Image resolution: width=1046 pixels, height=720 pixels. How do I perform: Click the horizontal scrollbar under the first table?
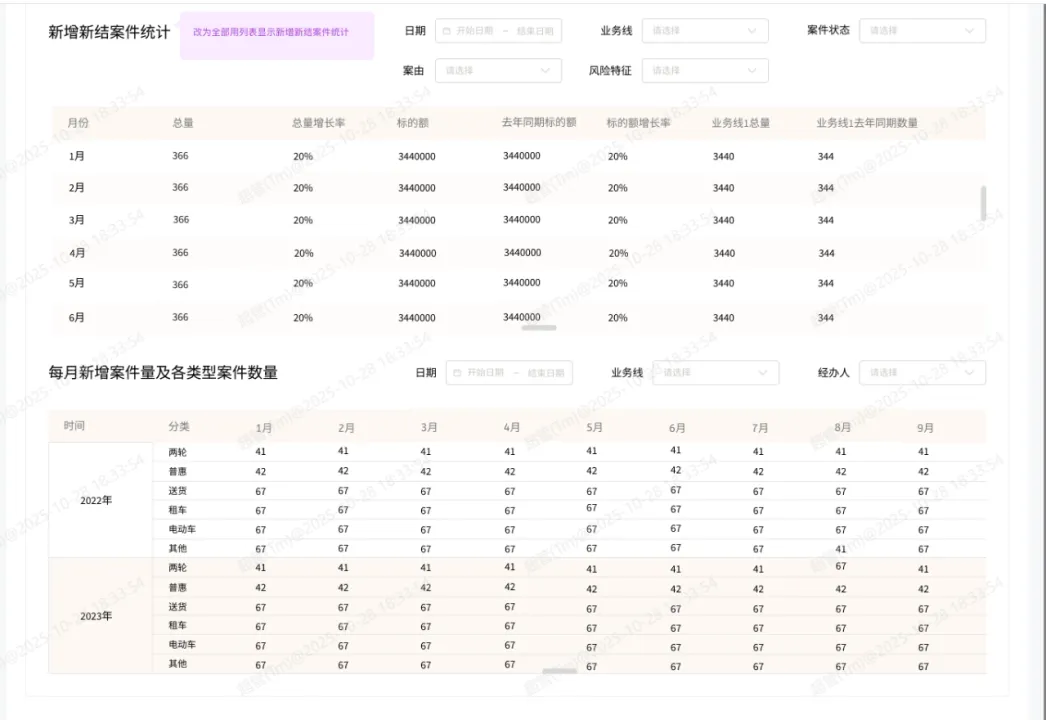[x=538, y=327]
